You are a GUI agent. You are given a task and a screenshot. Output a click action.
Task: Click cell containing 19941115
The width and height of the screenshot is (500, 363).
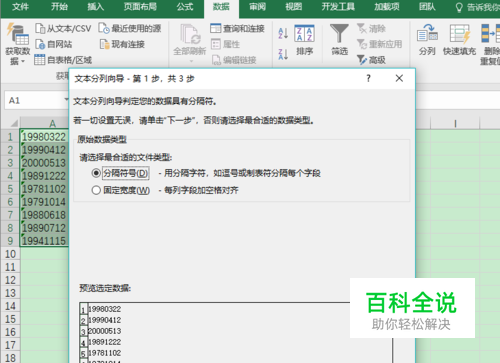tap(44, 241)
